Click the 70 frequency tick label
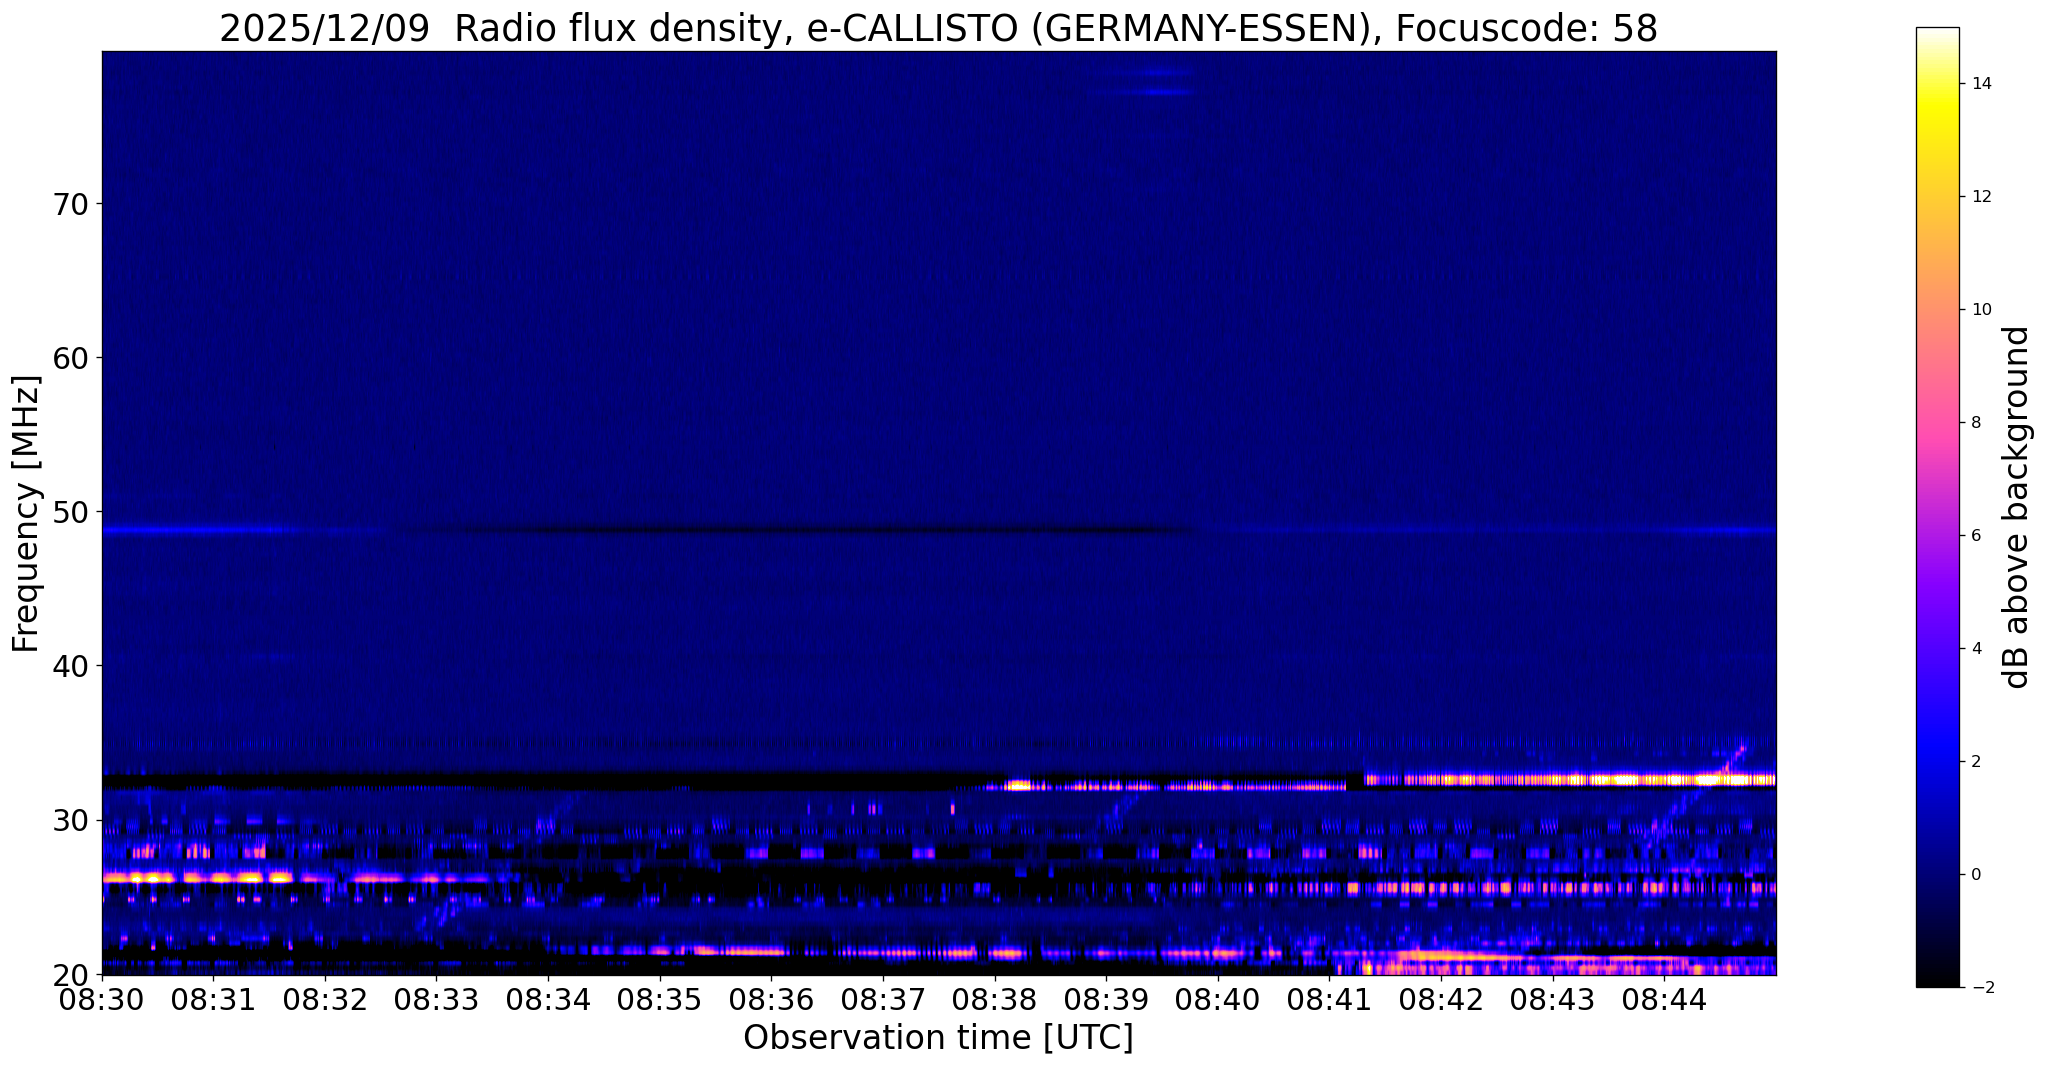This screenshot has width=2047, height=1067. pyautogui.click(x=69, y=204)
